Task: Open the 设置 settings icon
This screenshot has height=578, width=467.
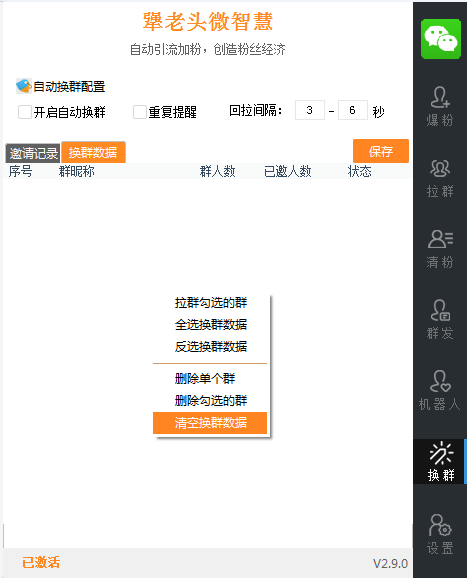Action: [440, 534]
